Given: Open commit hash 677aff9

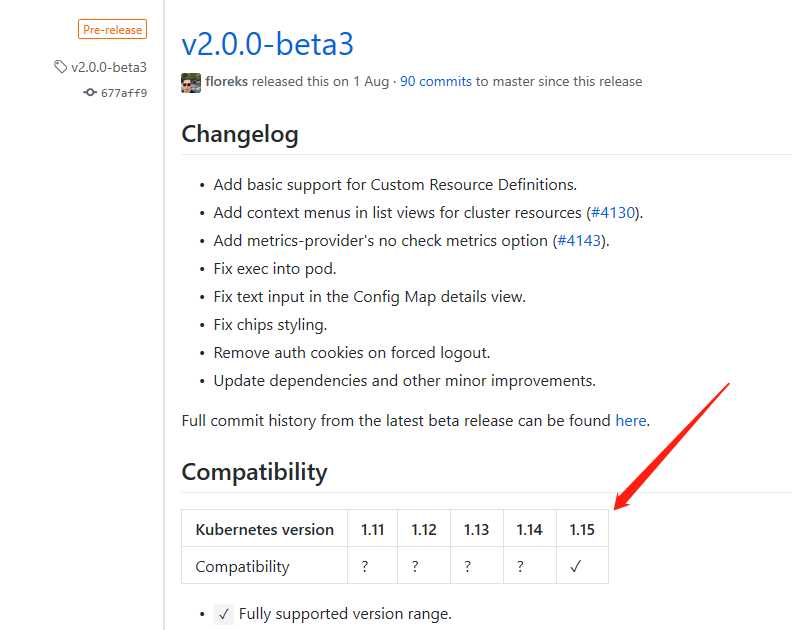Looking at the screenshot, I should point(124,93).
